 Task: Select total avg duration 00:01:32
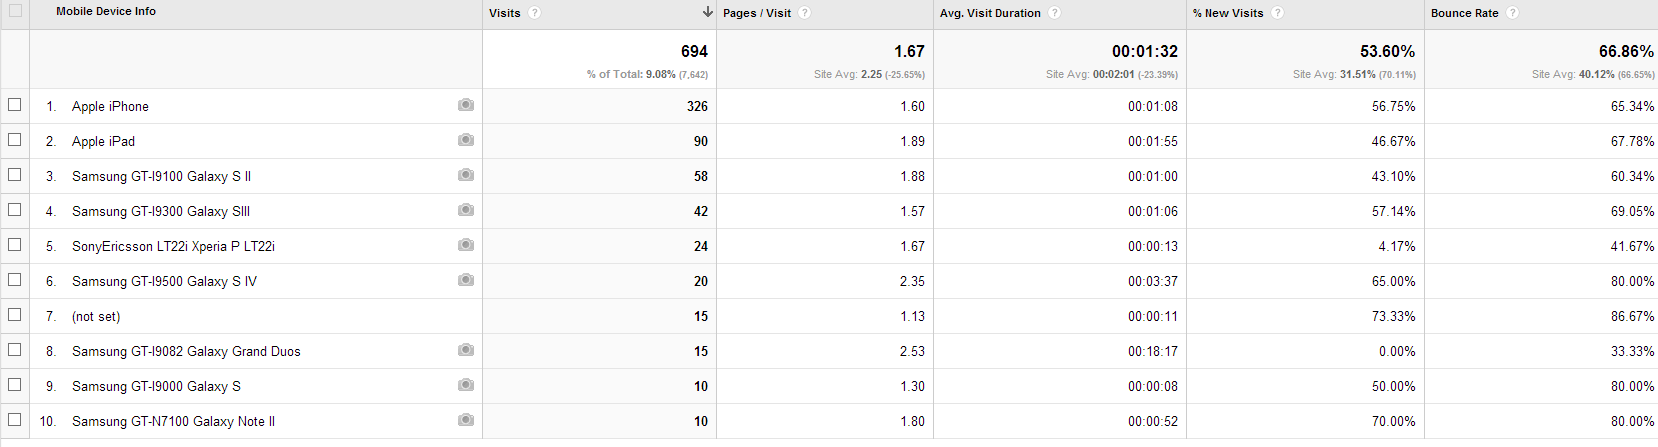[x=1145, y=51]
